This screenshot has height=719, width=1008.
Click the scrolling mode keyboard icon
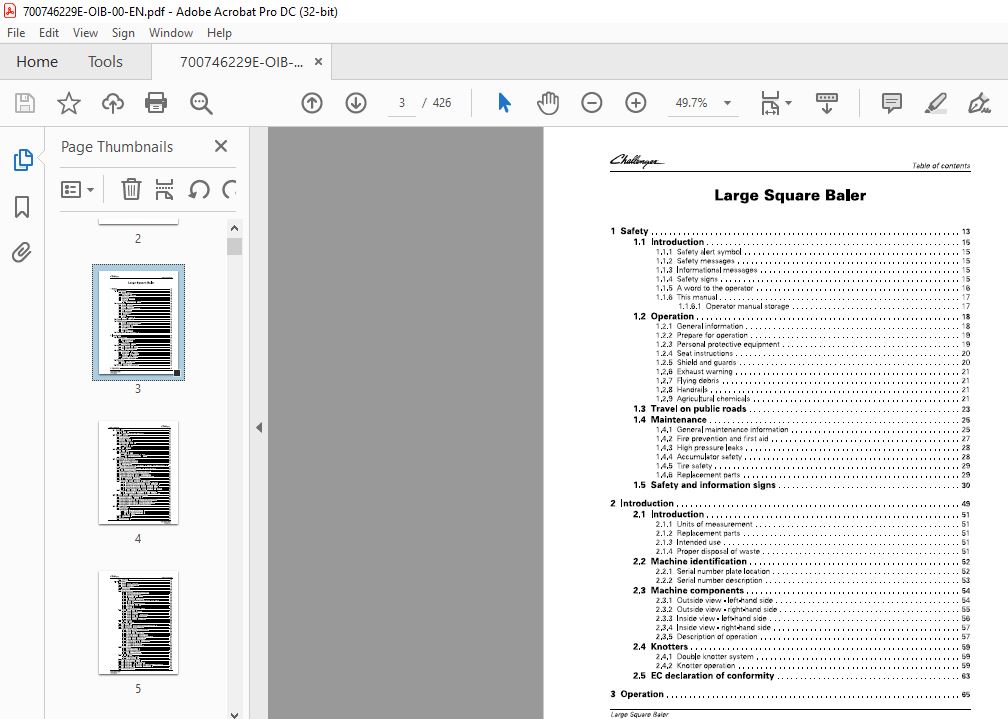pos(827,103)
